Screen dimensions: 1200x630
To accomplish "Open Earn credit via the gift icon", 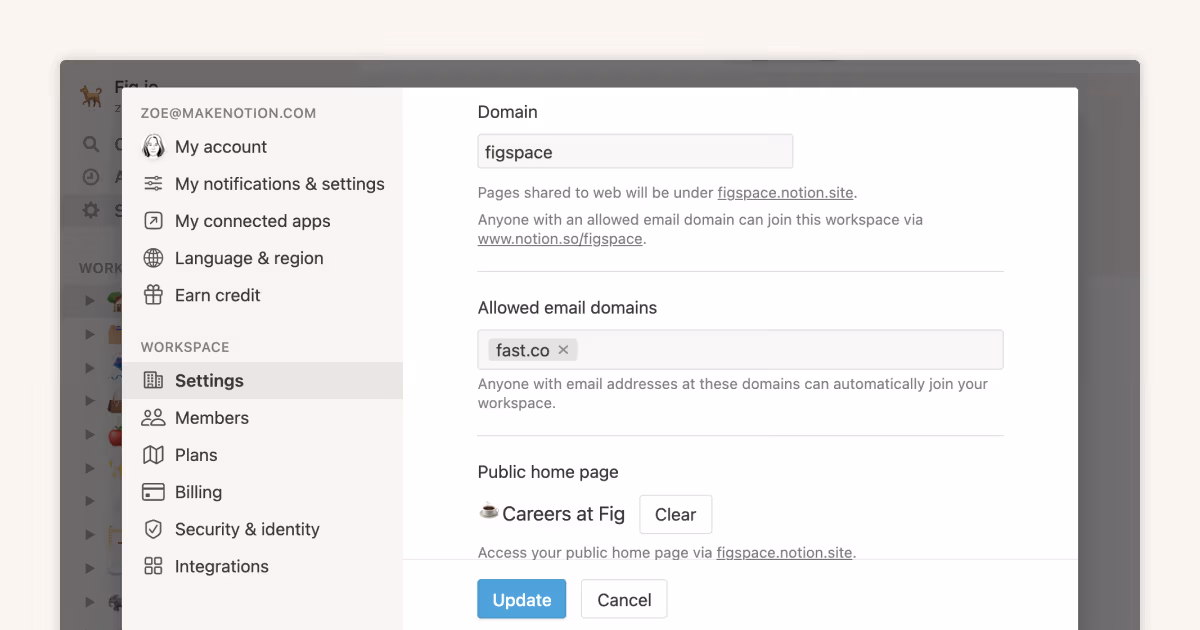I will (x=154, y=294).
